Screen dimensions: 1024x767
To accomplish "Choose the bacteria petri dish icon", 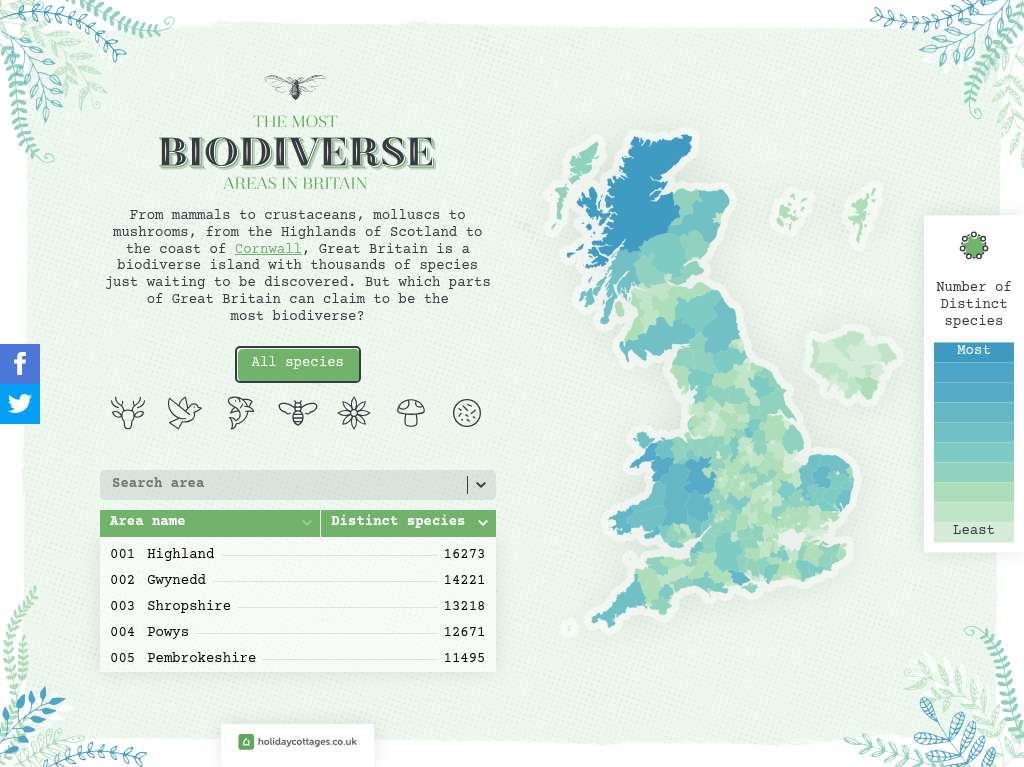I will [467, 412].
